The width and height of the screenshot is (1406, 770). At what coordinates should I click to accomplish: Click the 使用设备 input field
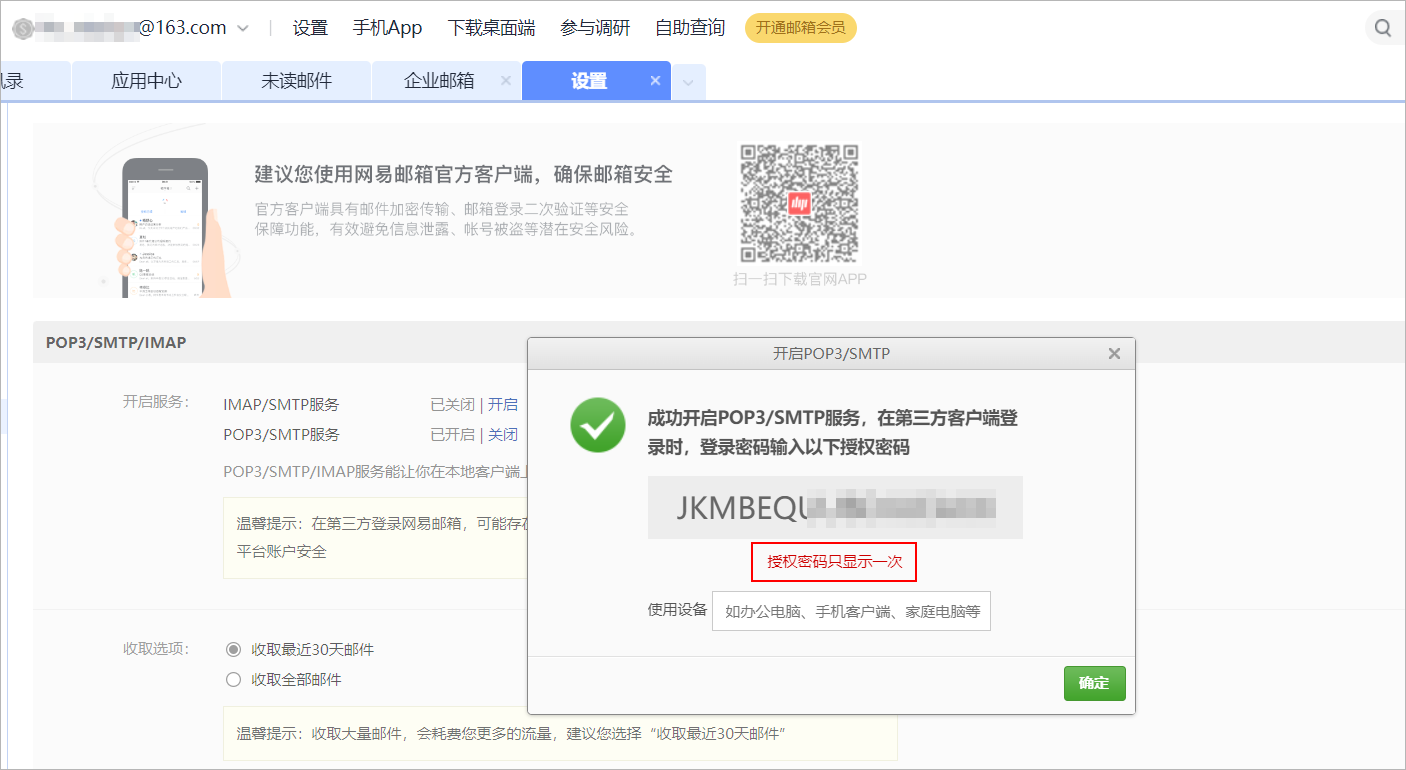[851, 611]
